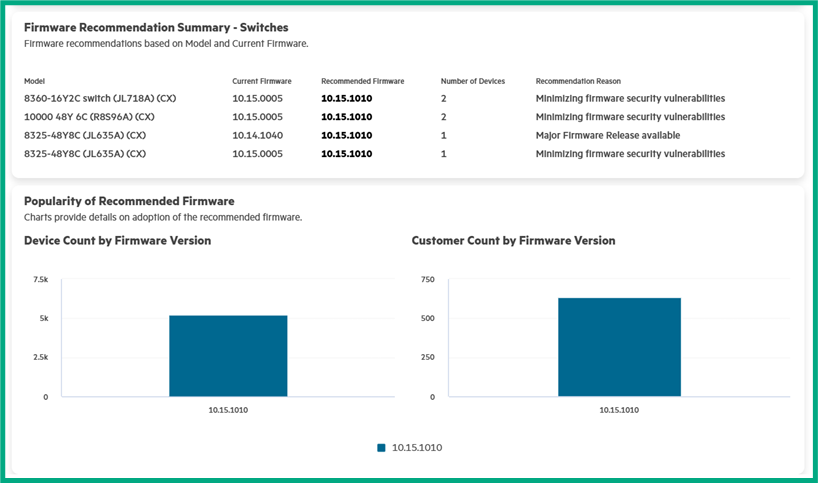Screen dimensions: 818x483
Task: Click the Firmware Recommendation Summary - Switches heading
Action: pos(156,28)
